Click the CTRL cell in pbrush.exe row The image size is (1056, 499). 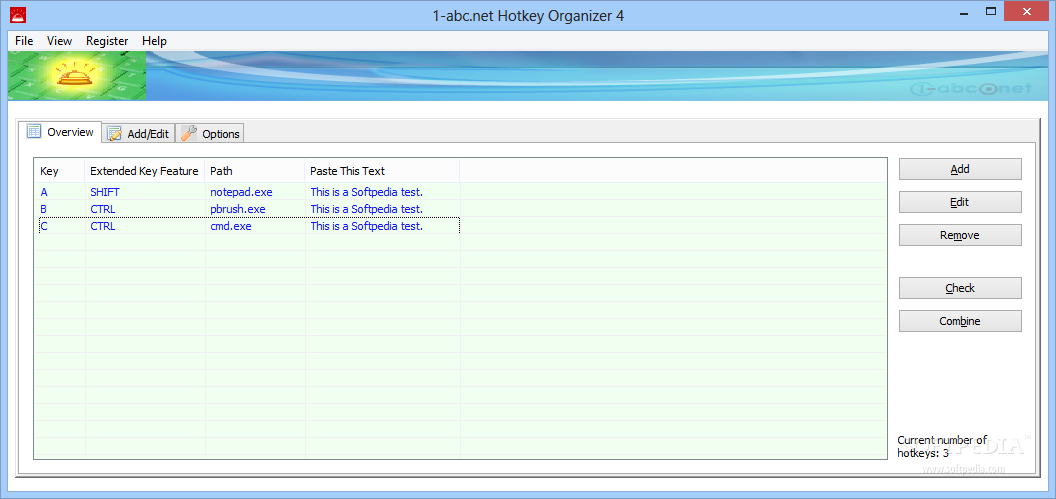102,209
